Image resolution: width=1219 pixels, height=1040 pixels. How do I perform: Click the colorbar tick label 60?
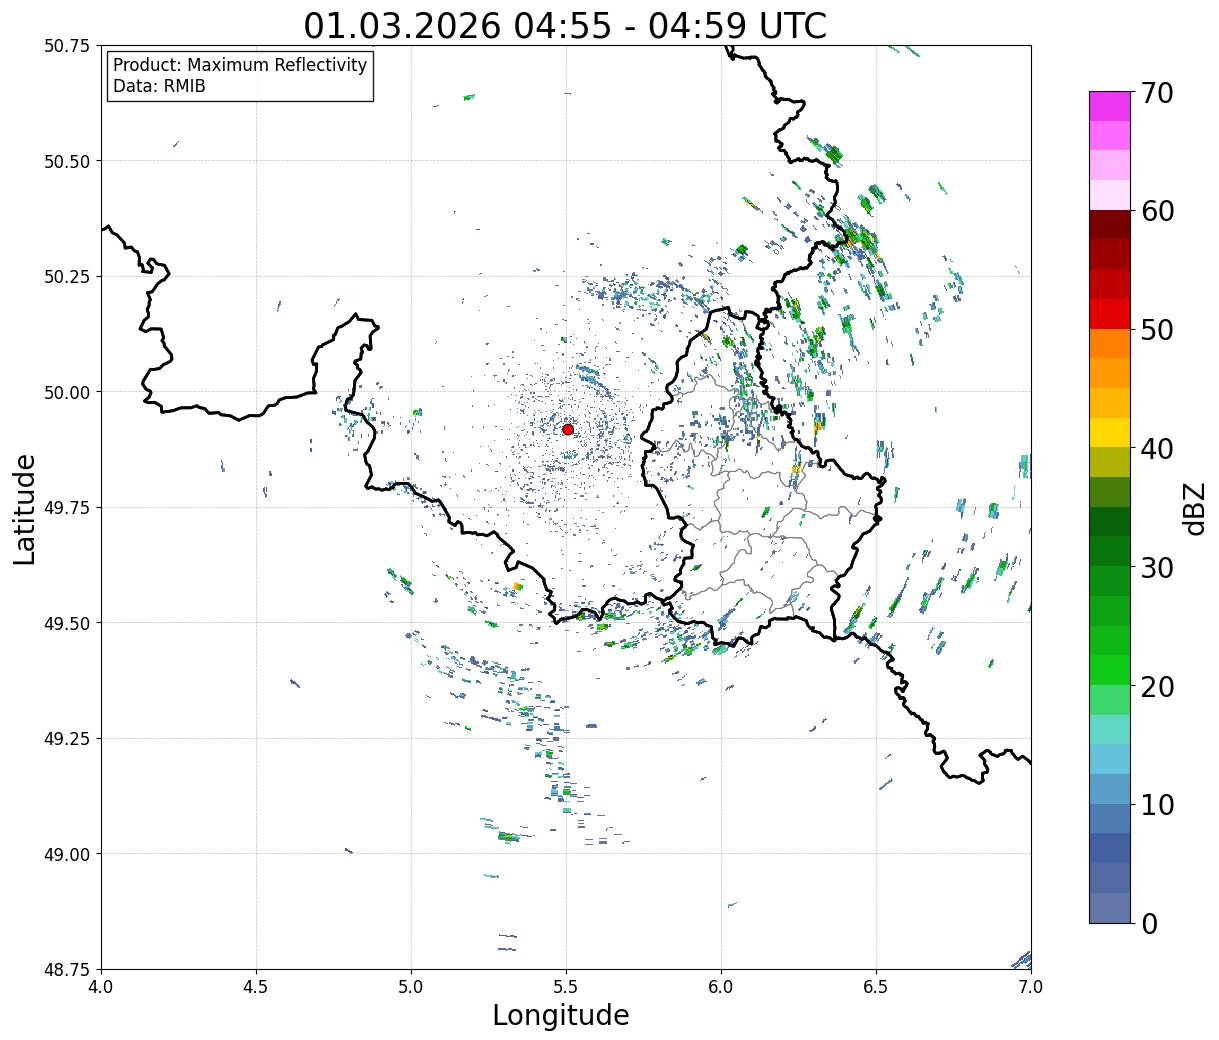(x=1157, y=211)
